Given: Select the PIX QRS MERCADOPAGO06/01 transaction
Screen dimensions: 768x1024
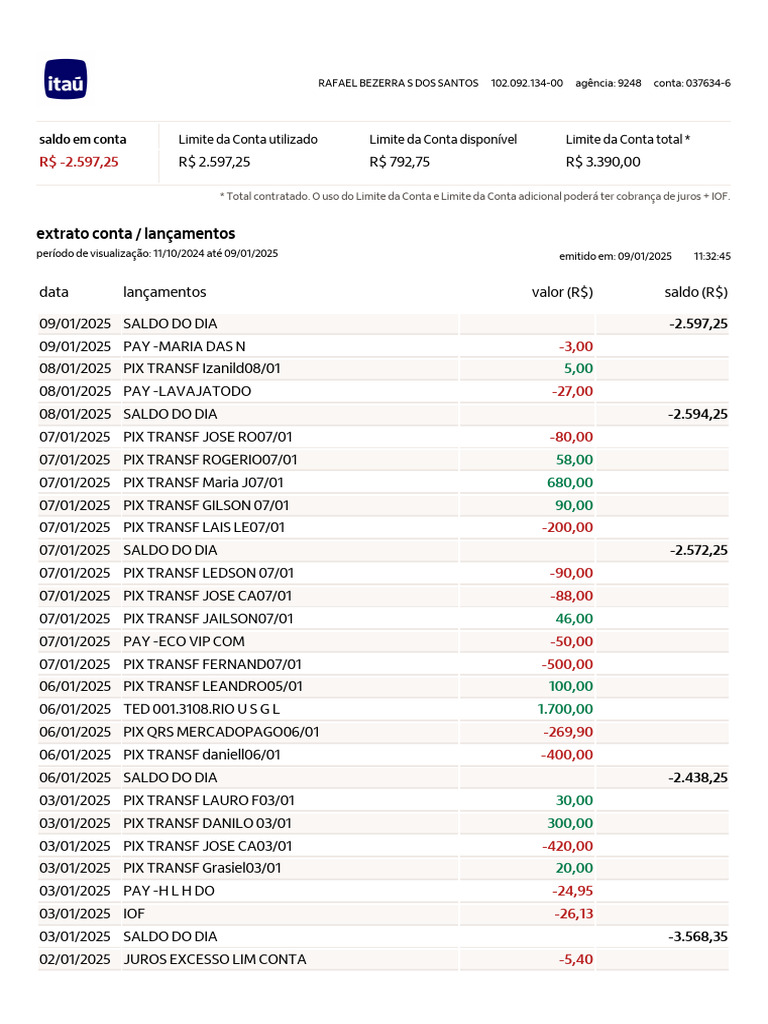Looking at the screenshot, I should (x=221, y=732).
